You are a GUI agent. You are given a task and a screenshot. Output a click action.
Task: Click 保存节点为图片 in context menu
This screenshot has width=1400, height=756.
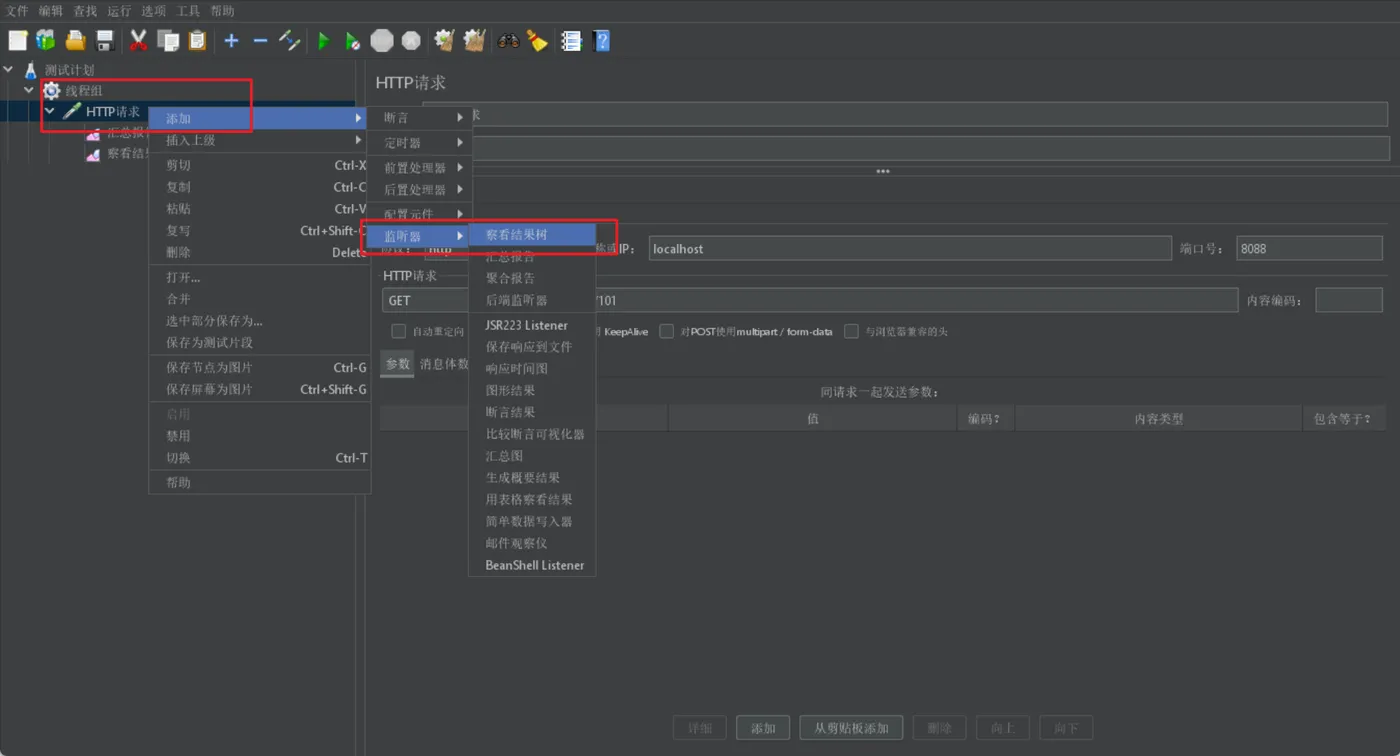(x=260, y=368)
